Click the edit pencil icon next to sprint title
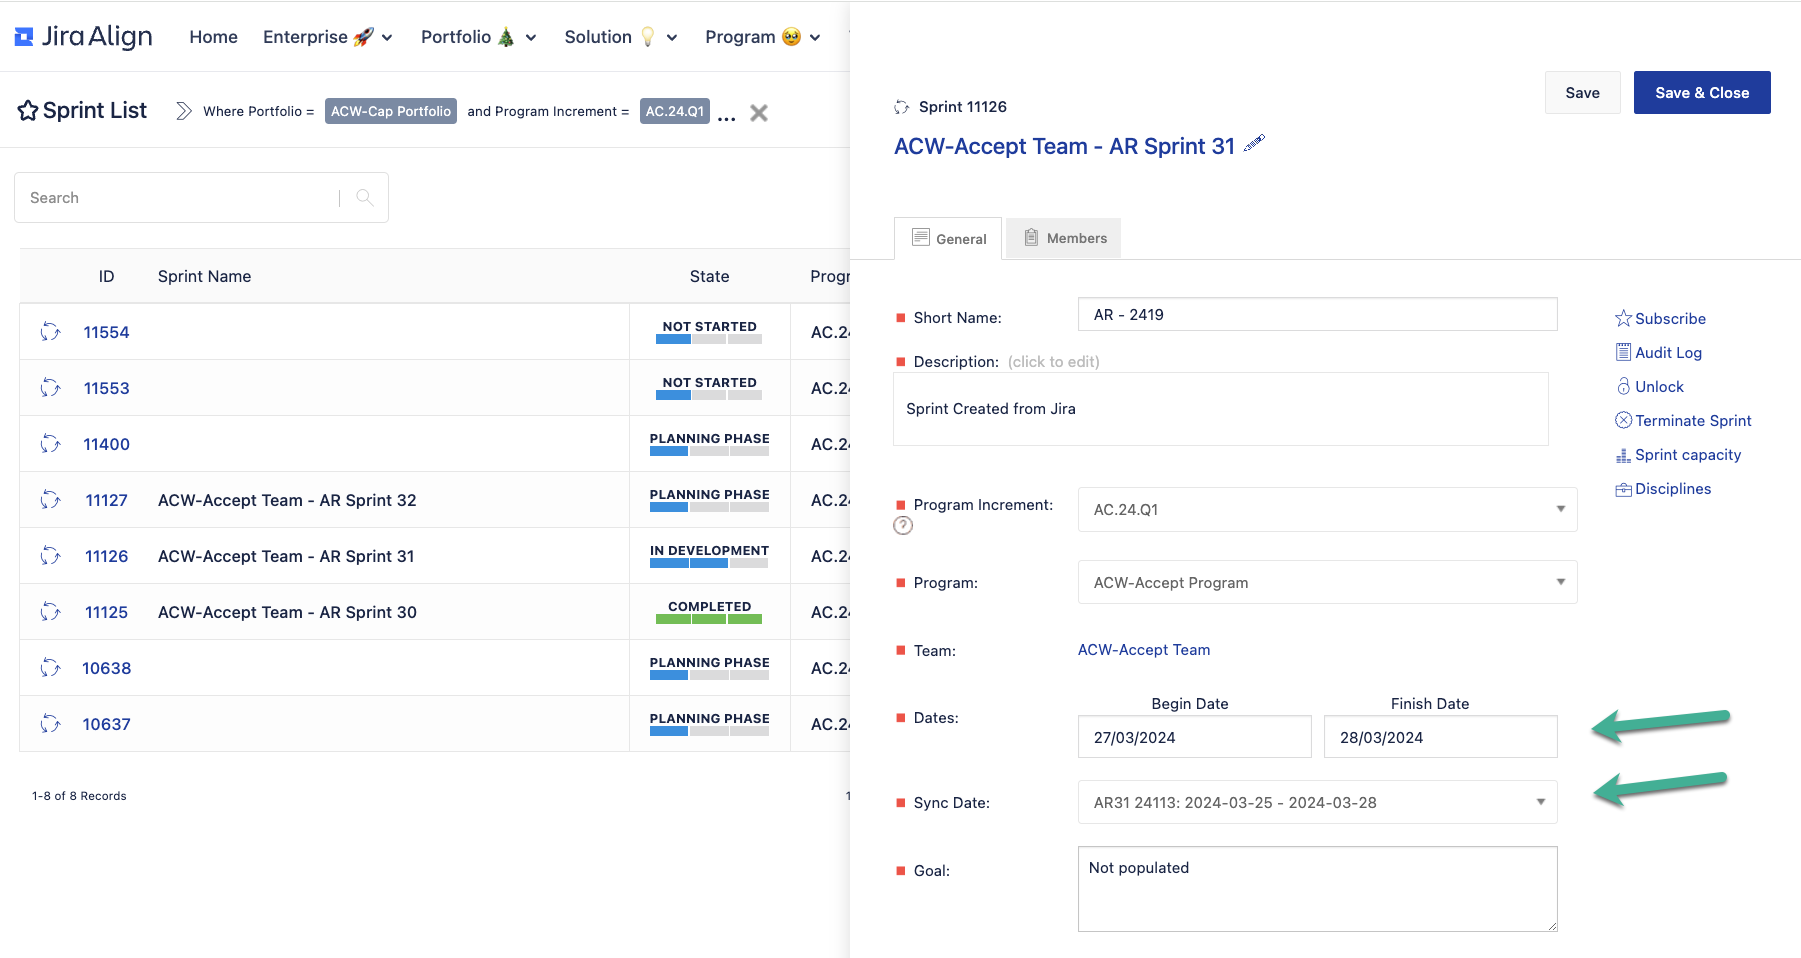The image size is (1801, 958). tap(1254, 144)
